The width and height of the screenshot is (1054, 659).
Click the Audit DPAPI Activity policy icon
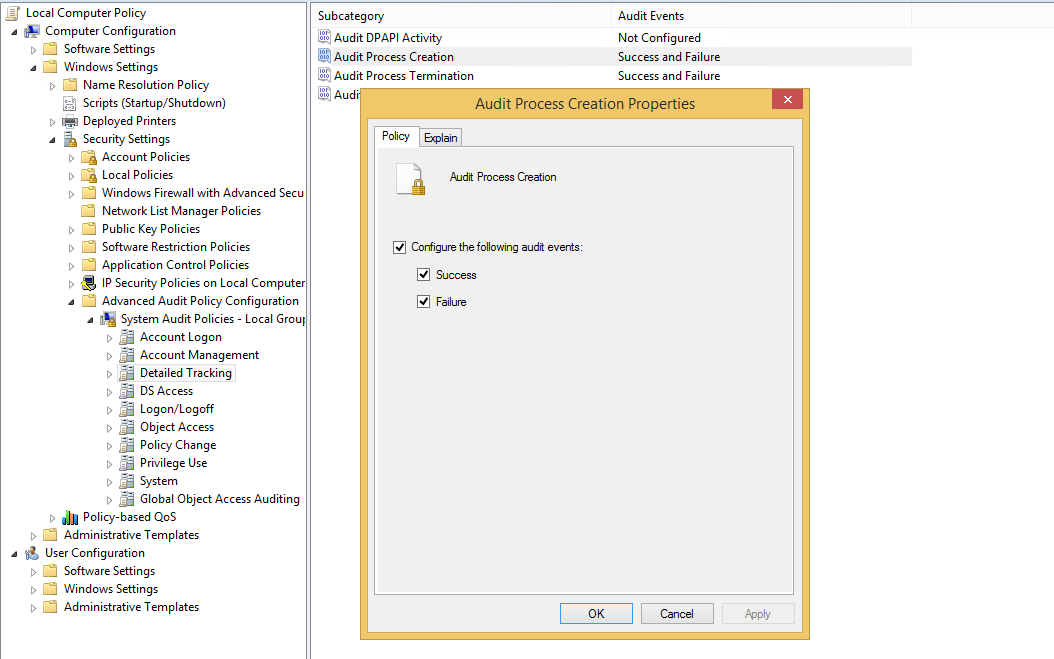pyautogui.click(x=324, y=38)
